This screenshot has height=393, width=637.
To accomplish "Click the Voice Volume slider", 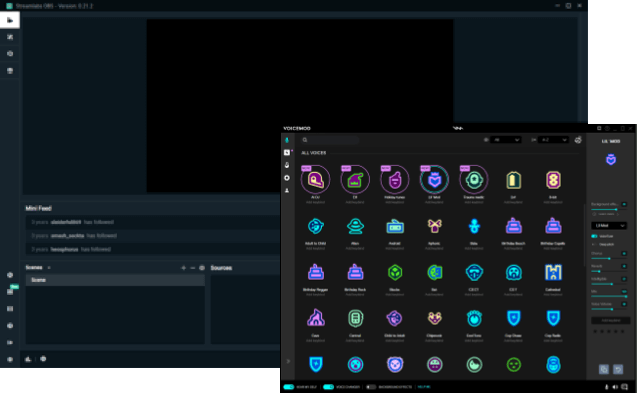I will tap(608, 309).
